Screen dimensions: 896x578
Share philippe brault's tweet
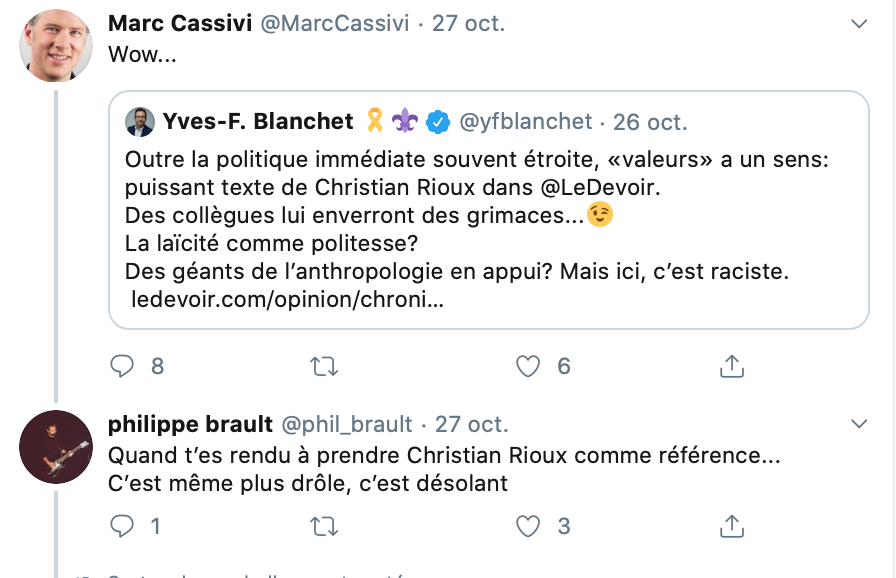pyautogui.click(x=731, y=526)
